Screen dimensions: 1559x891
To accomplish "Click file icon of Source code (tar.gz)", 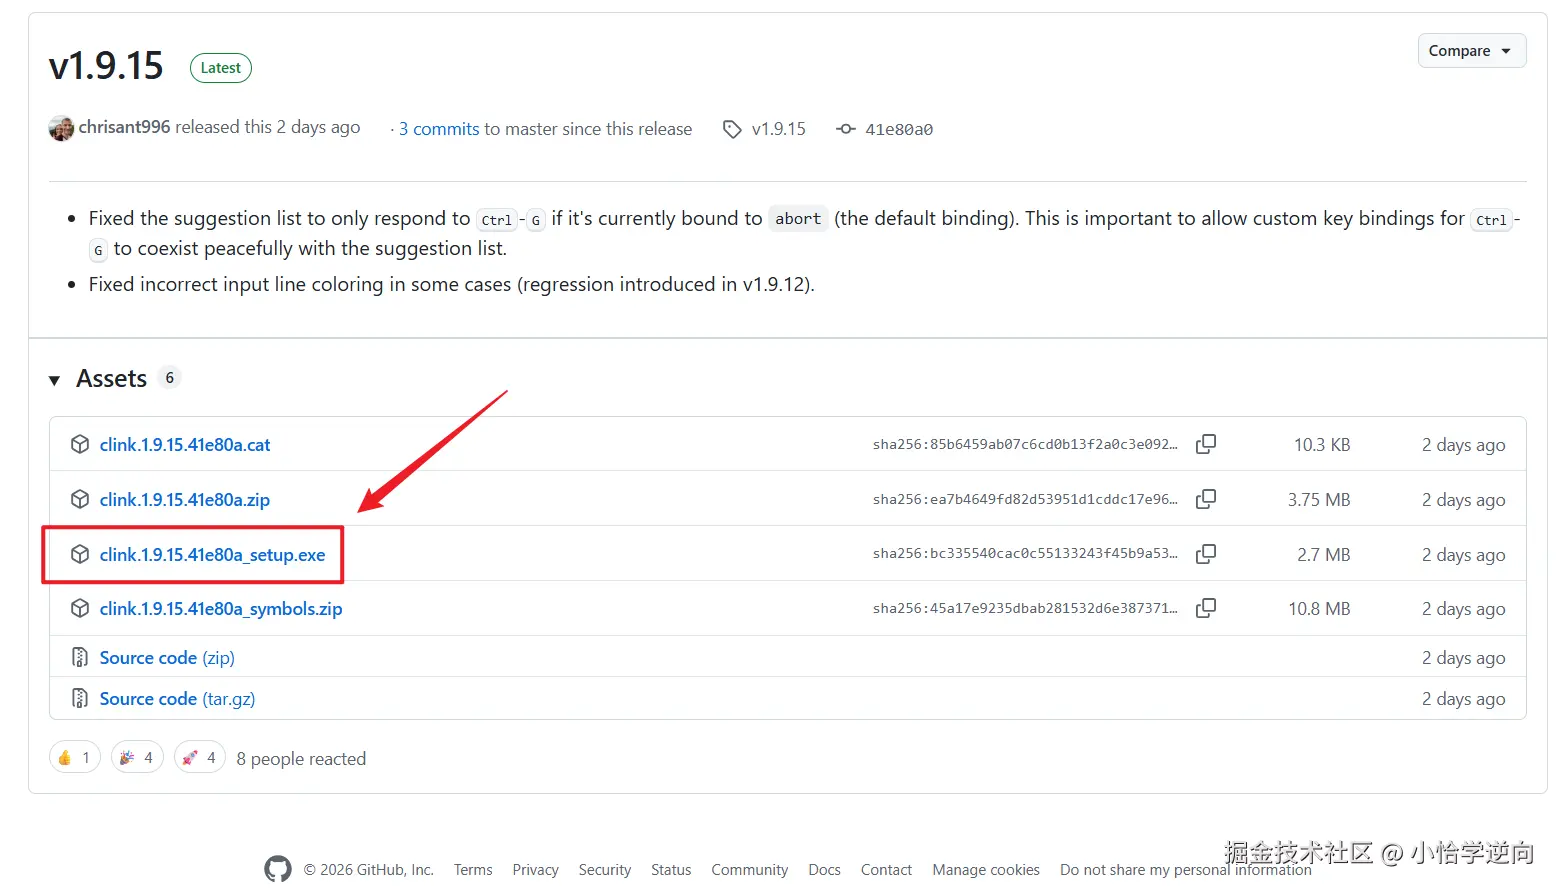I will click(80, 698).
